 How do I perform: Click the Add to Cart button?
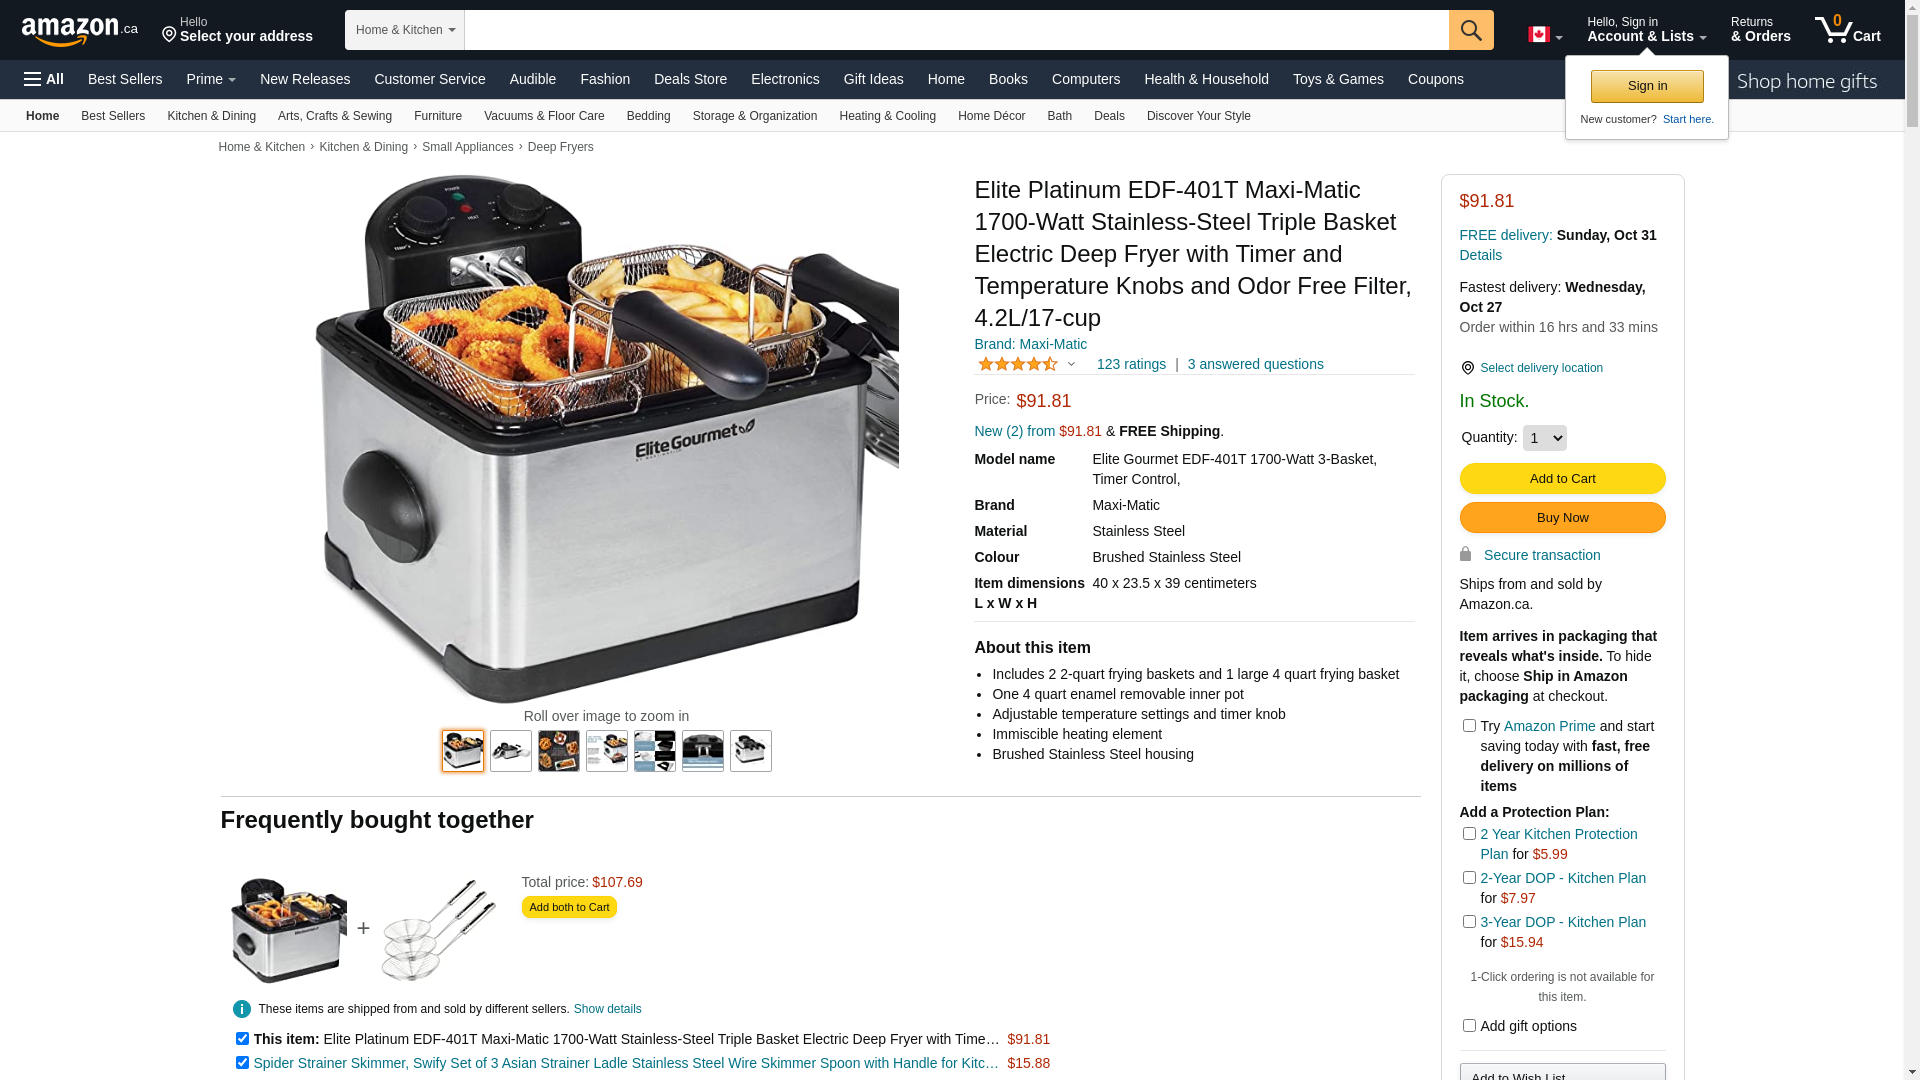pyautogui.click(x=1562, y=479)
